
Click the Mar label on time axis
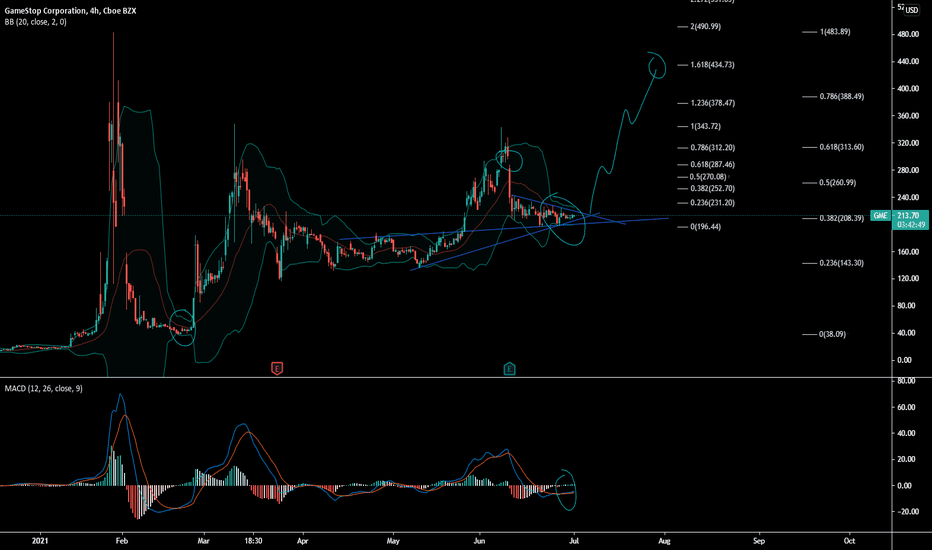(203, 541)
